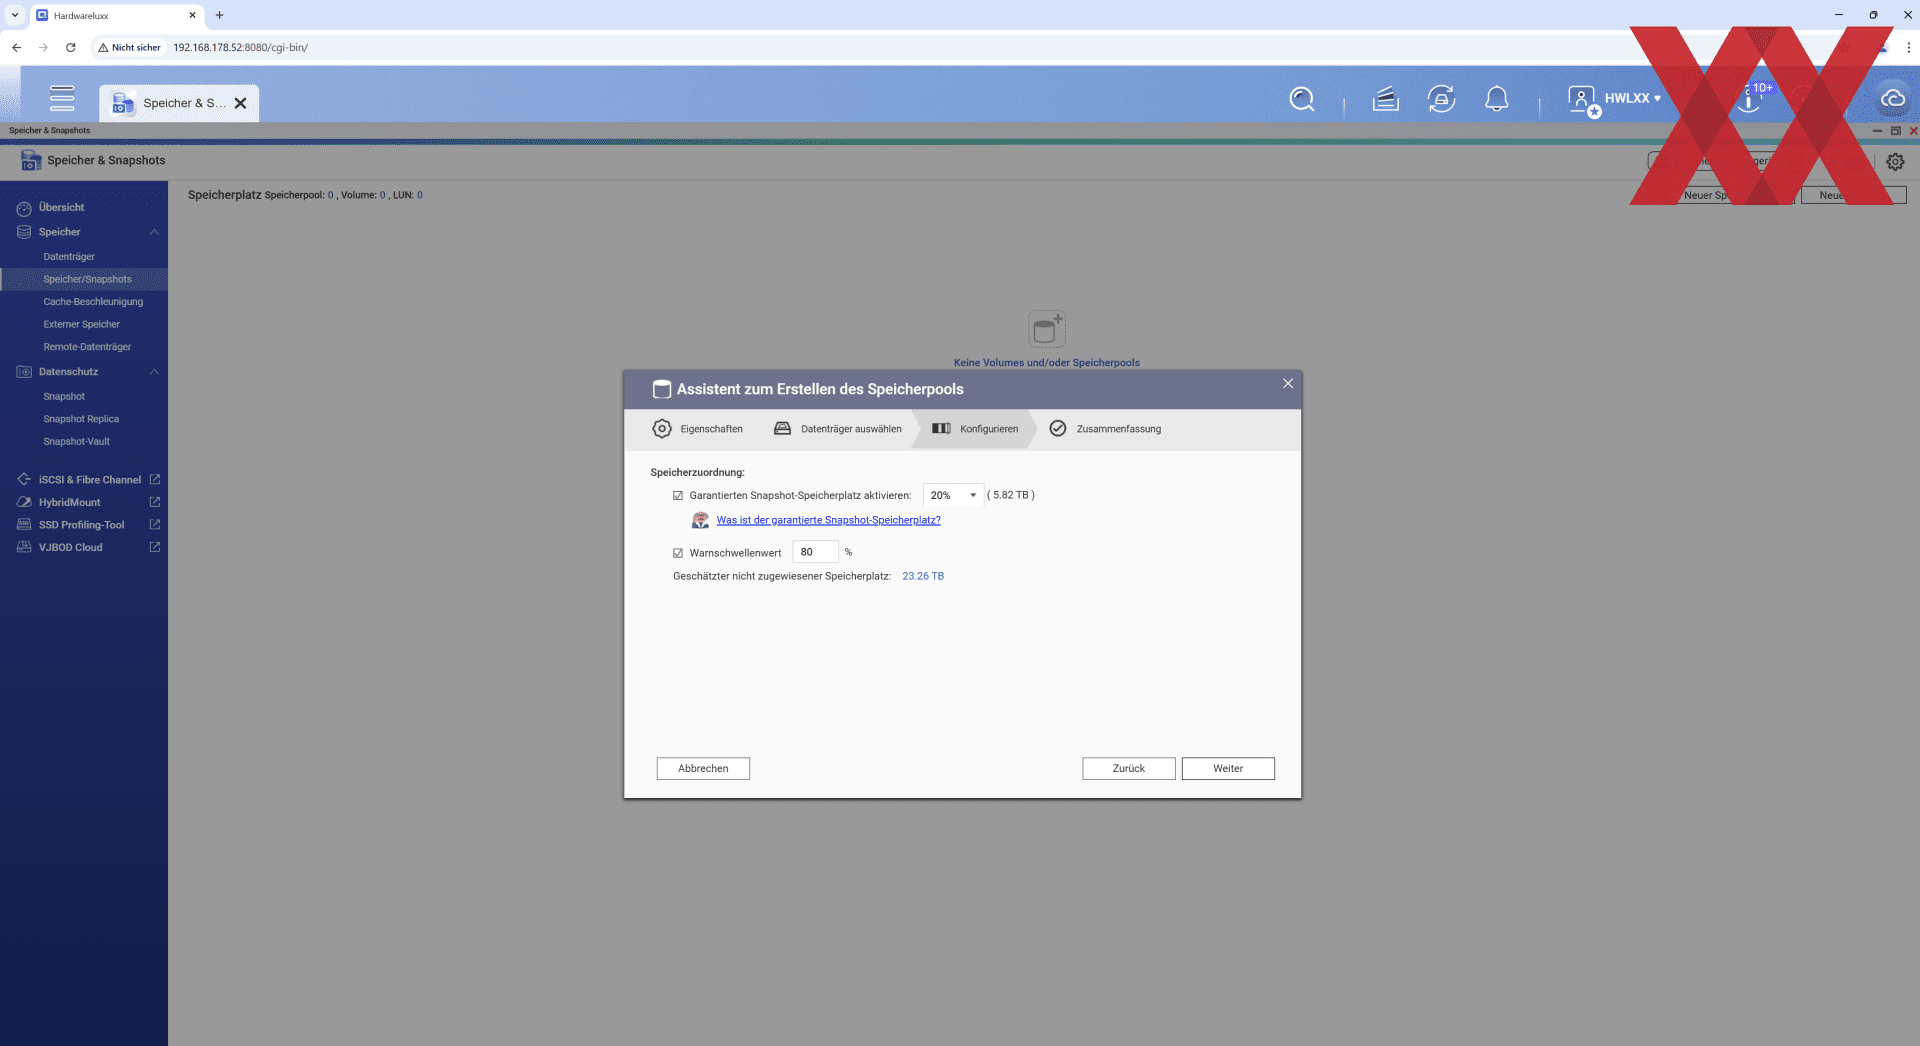Screen dimensions: 1920x1046
Task: Open a new Chrome tab
Action: click(x=219, y=15)
